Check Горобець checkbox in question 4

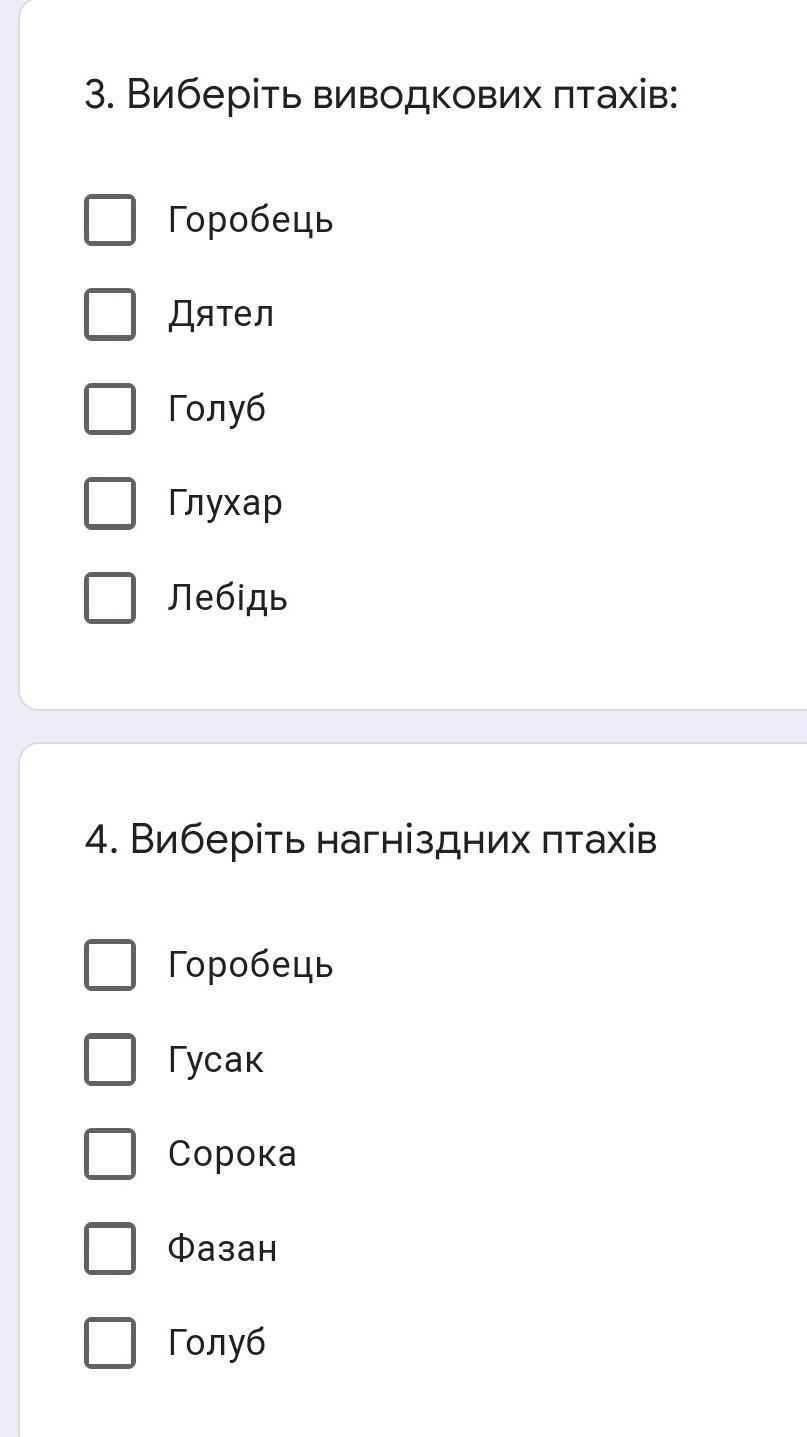[110, 965]
